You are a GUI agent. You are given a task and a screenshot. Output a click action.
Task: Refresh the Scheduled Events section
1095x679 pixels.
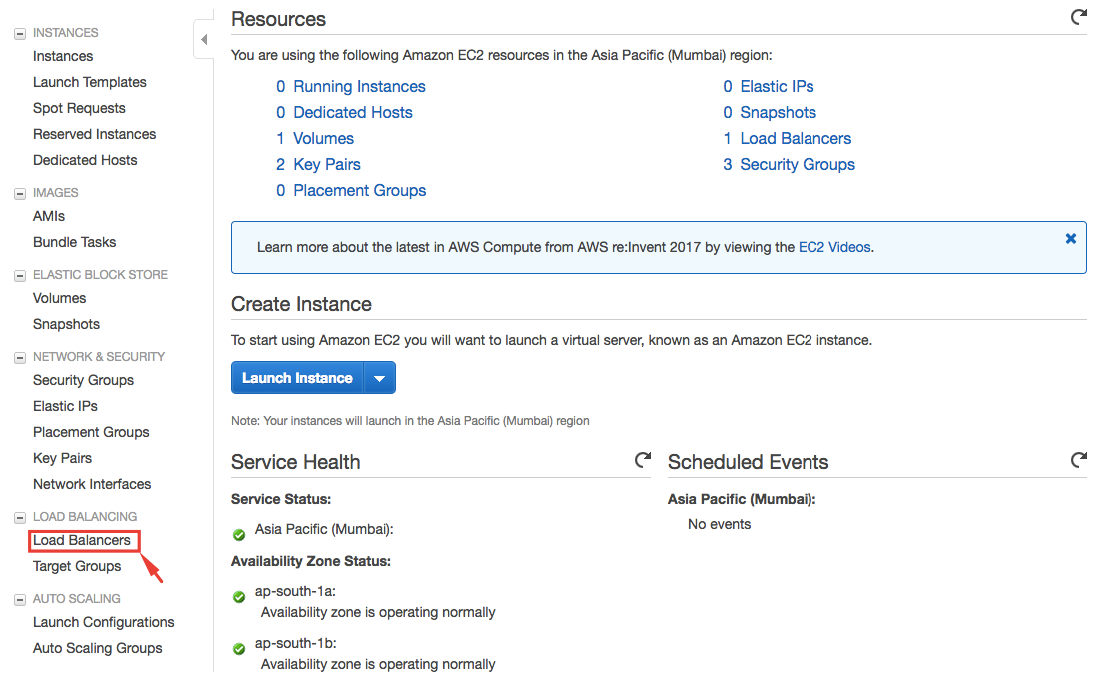click(1078, 460)
